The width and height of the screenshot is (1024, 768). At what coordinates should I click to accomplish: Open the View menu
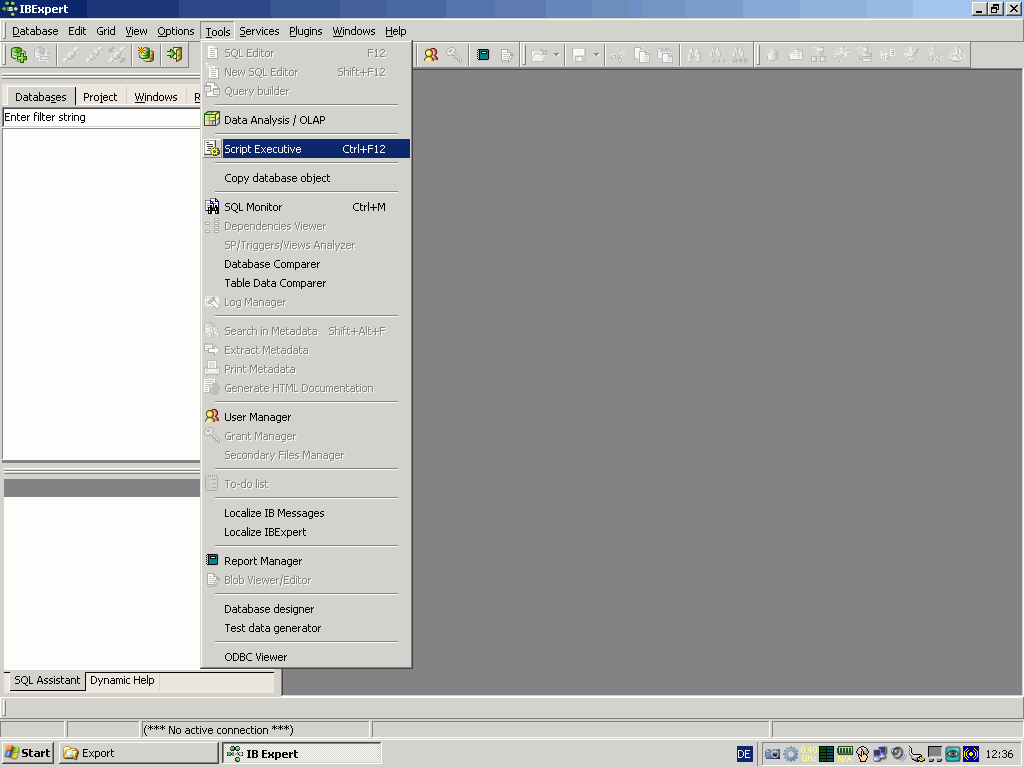(x=136, y=31)
